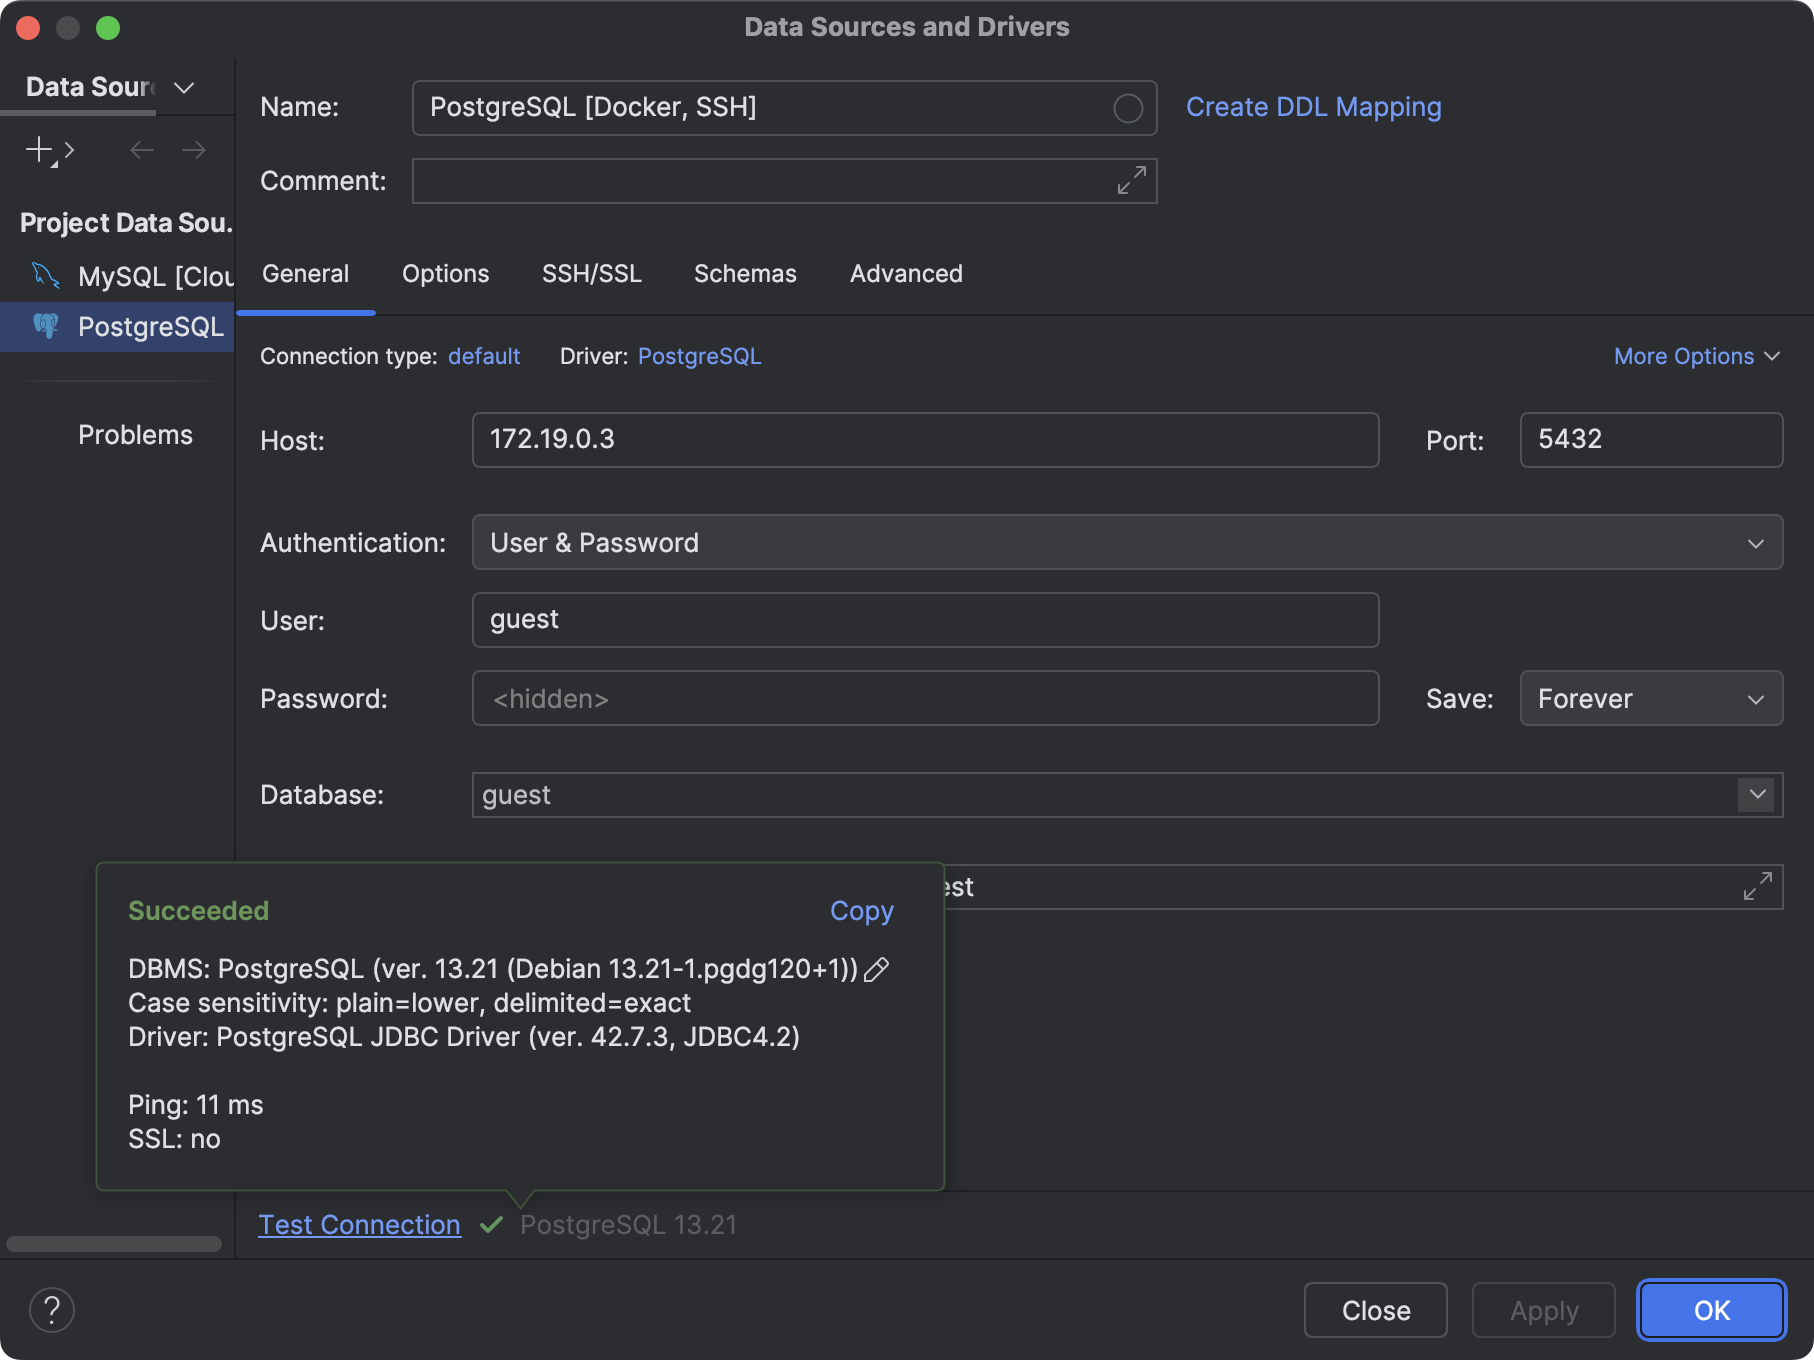Open help via question mark icon
Image resolution: width=1814 pixels, height=1360 pixels.
point(52,1310)
